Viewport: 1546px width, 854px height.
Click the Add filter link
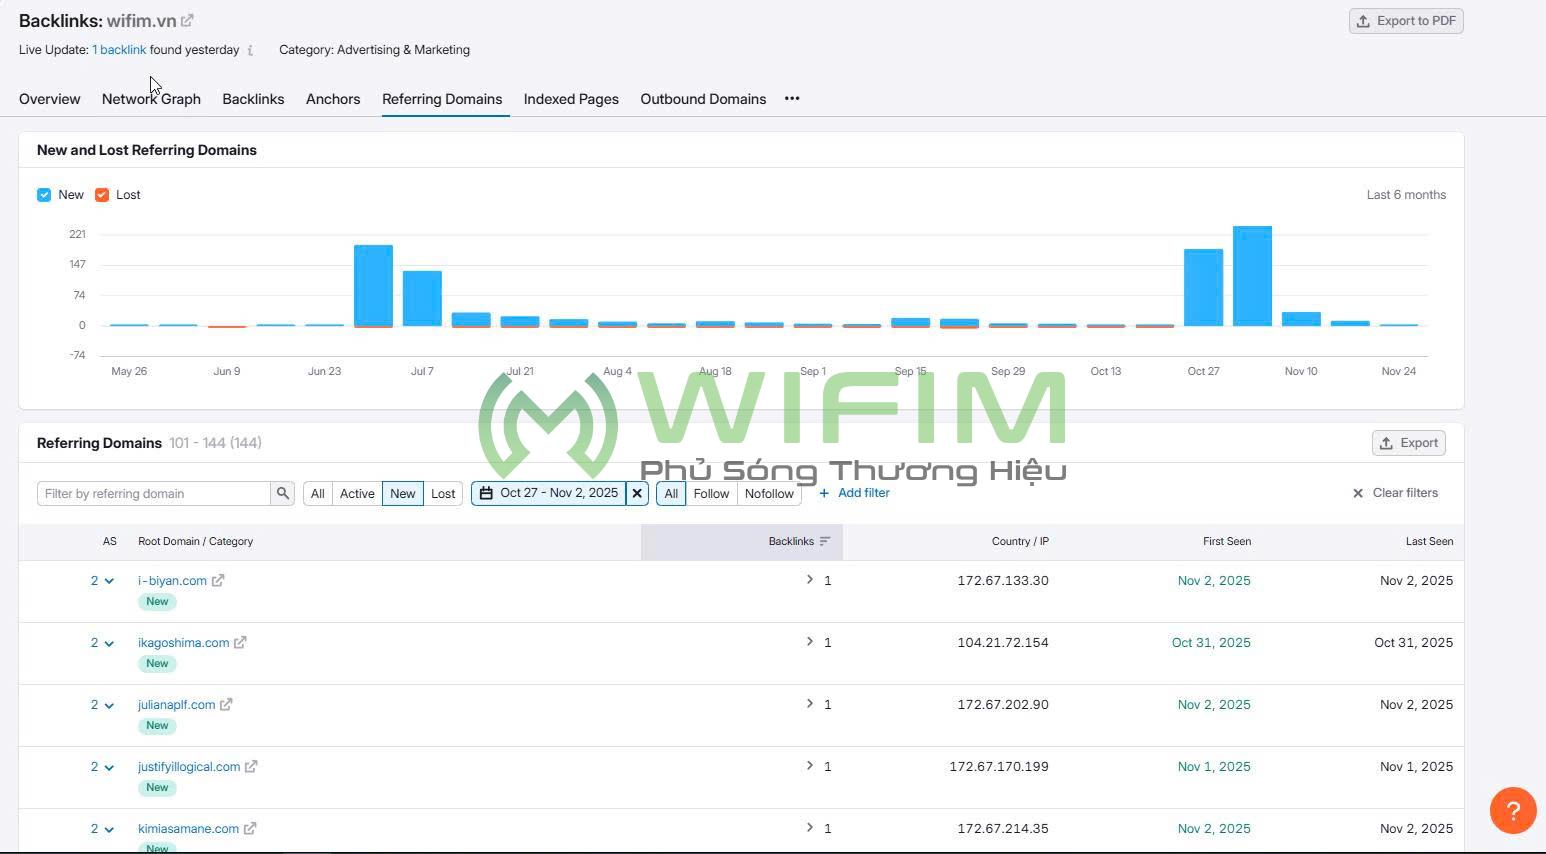tap(854, 493)
